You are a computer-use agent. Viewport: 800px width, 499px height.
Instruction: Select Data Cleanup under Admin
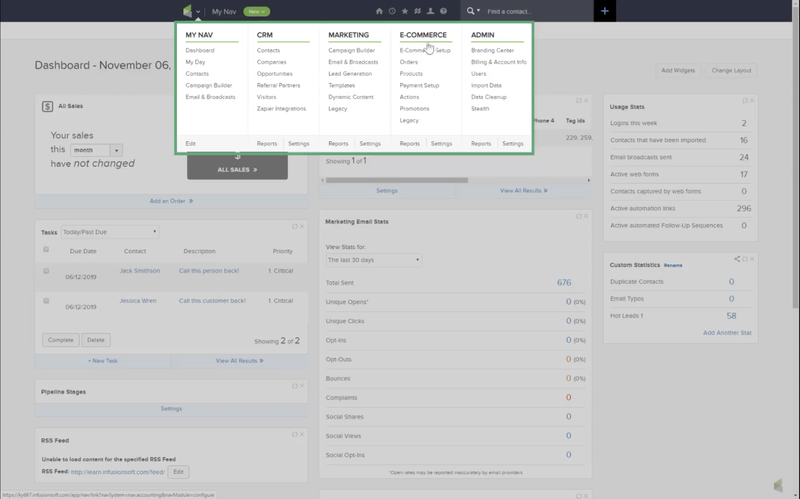(x=489, y=97)
